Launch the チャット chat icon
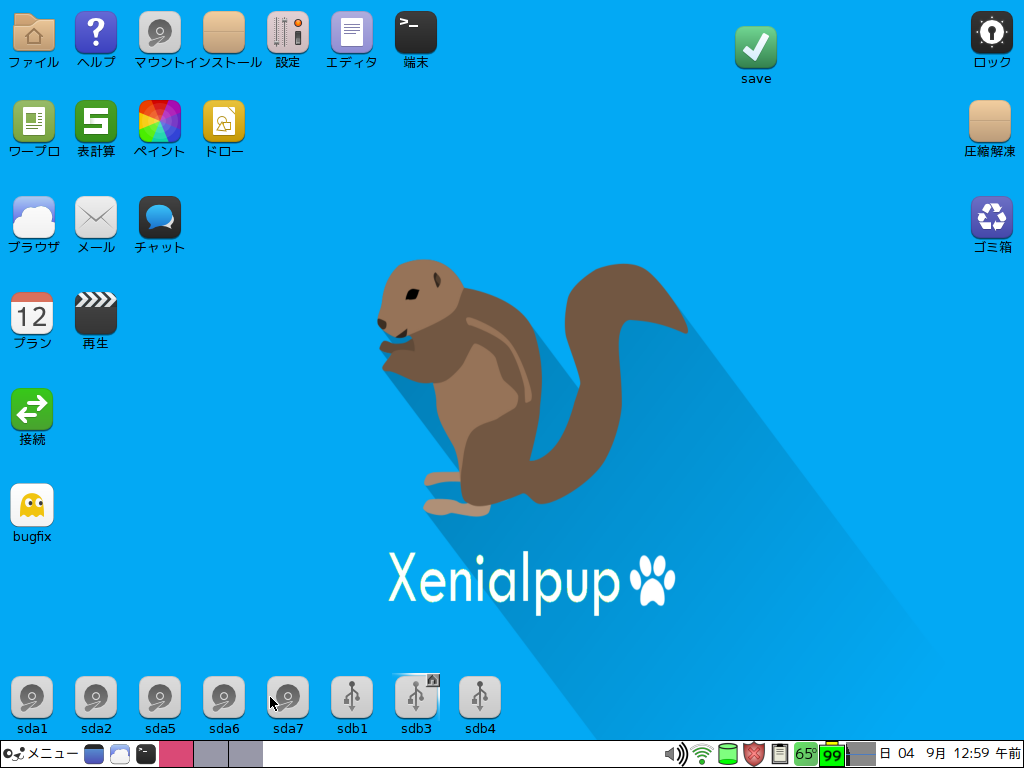1024x768 pixels. [160, 217]
